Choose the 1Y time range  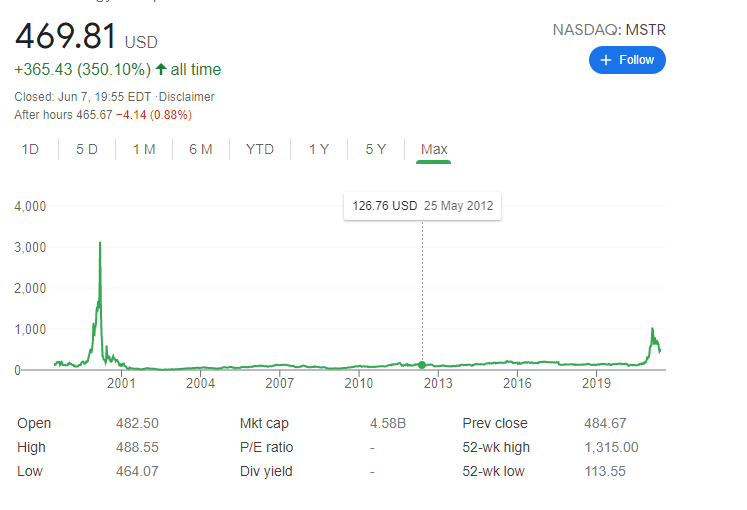[x=319, y=149]
